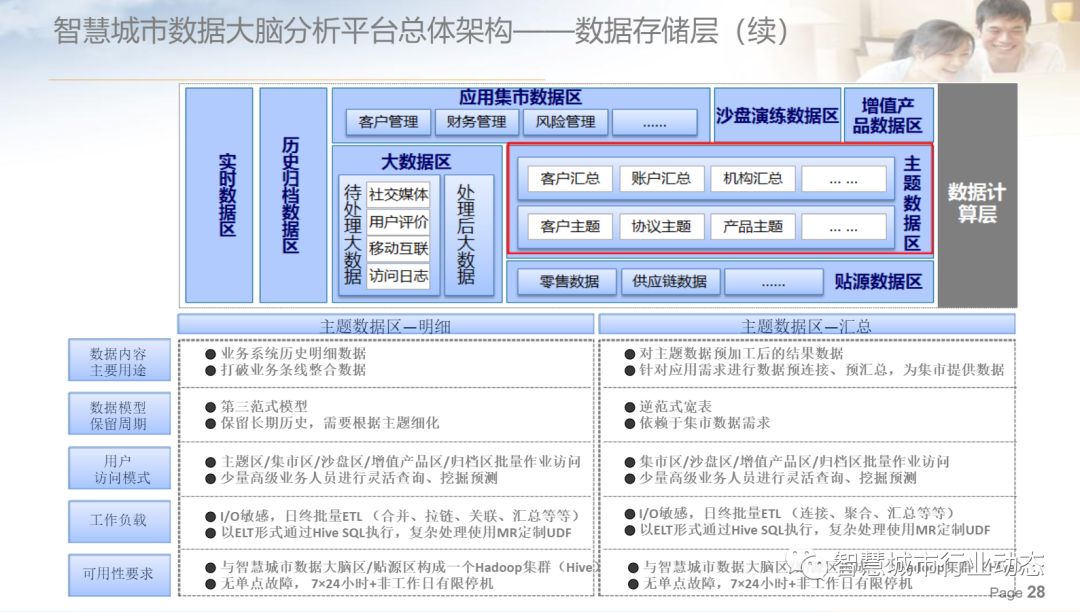Choose the 风险管理 box
The width and height of the screenshot is (1080, 612).
[x=565, y=122]
